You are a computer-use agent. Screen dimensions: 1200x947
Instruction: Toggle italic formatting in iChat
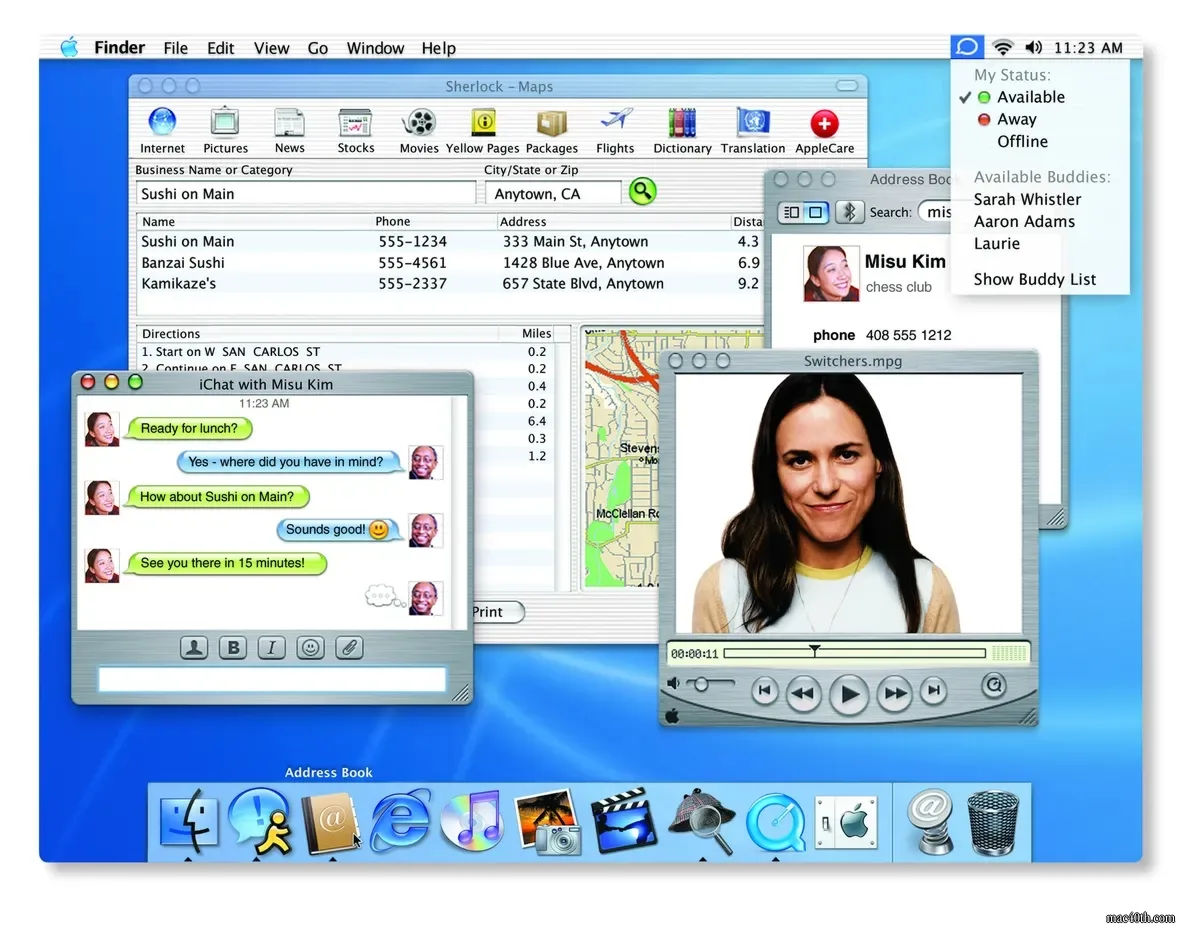(271, 647)
